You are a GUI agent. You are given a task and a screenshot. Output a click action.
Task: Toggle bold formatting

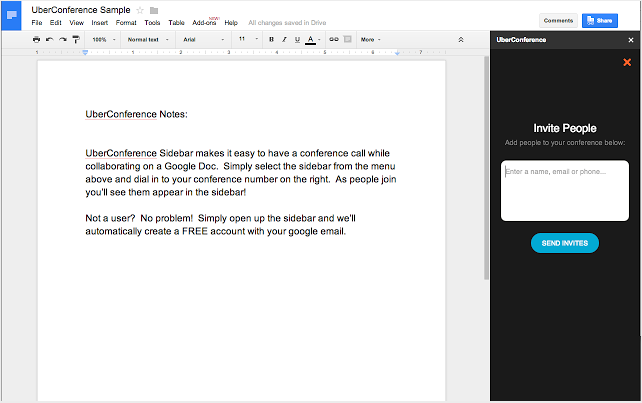point(271,39)
